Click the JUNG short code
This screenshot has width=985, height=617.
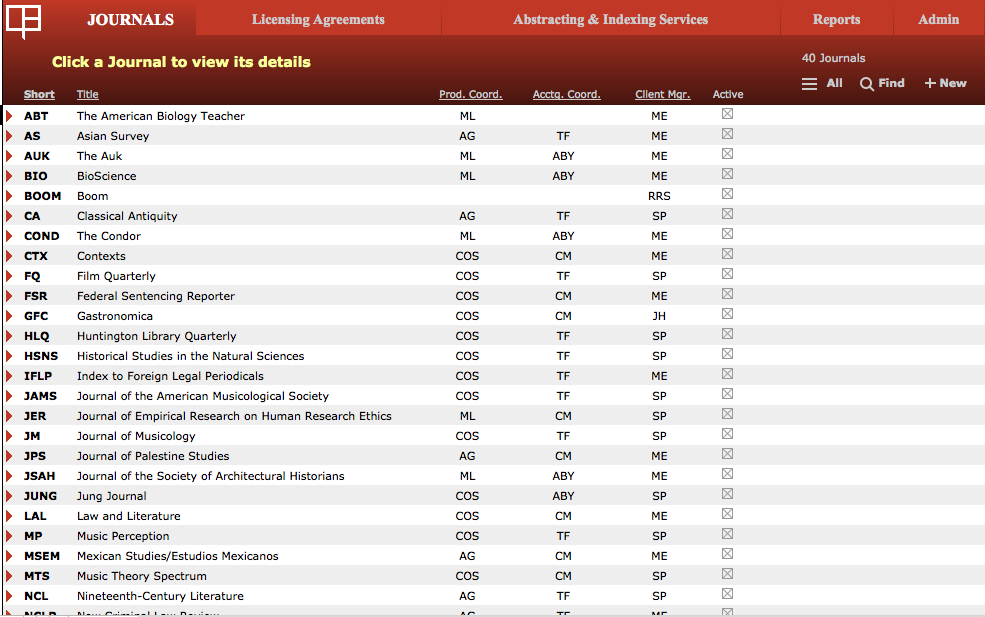tap(40, 496)
